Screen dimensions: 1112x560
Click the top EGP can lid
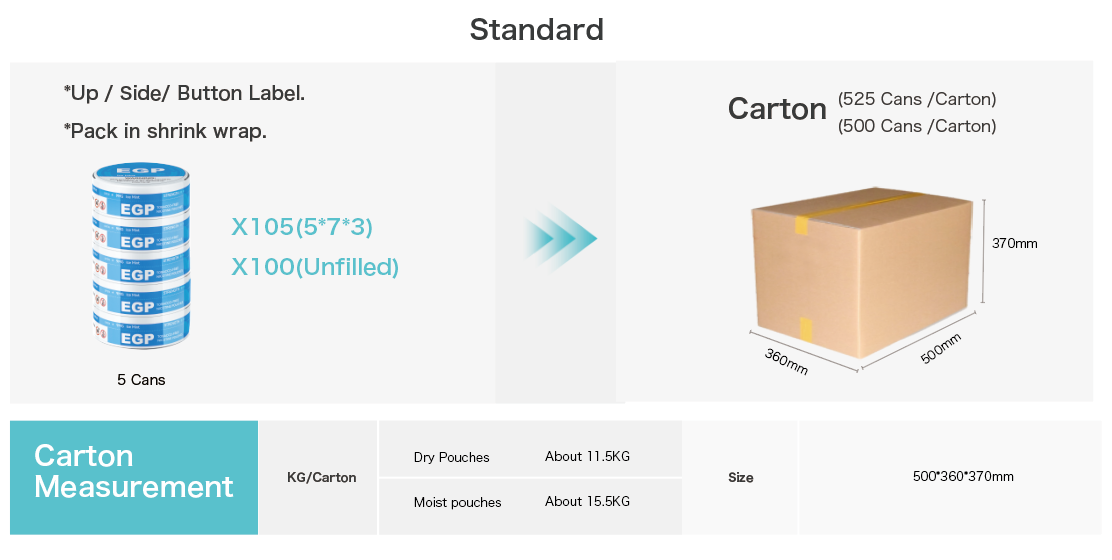pyautogui.click(x=139, y=175)
